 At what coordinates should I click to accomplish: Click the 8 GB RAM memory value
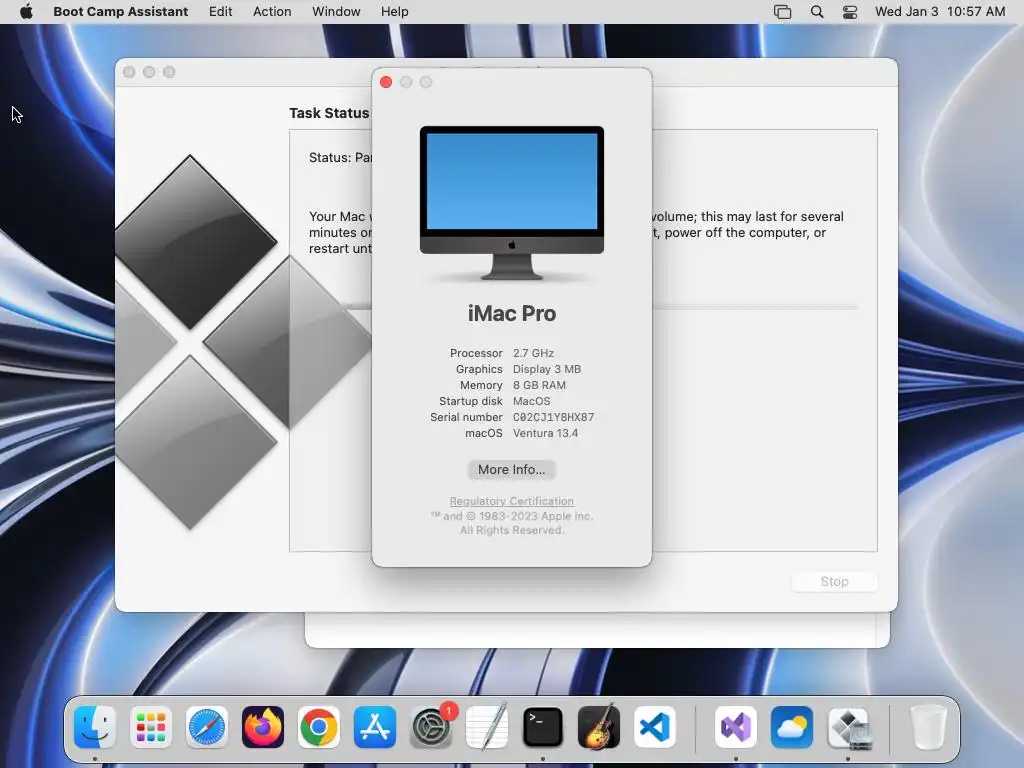539,385
